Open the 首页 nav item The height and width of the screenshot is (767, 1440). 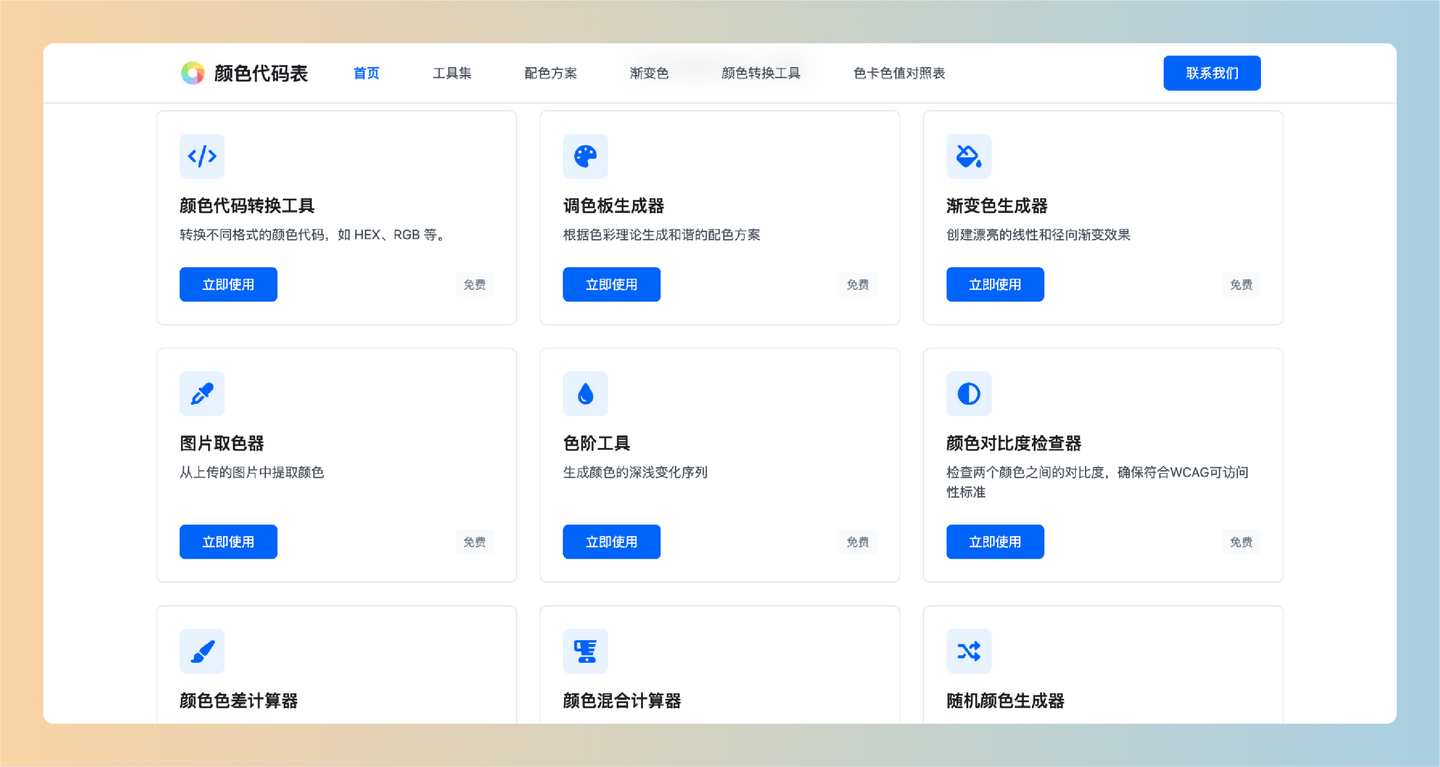[367, 73]
